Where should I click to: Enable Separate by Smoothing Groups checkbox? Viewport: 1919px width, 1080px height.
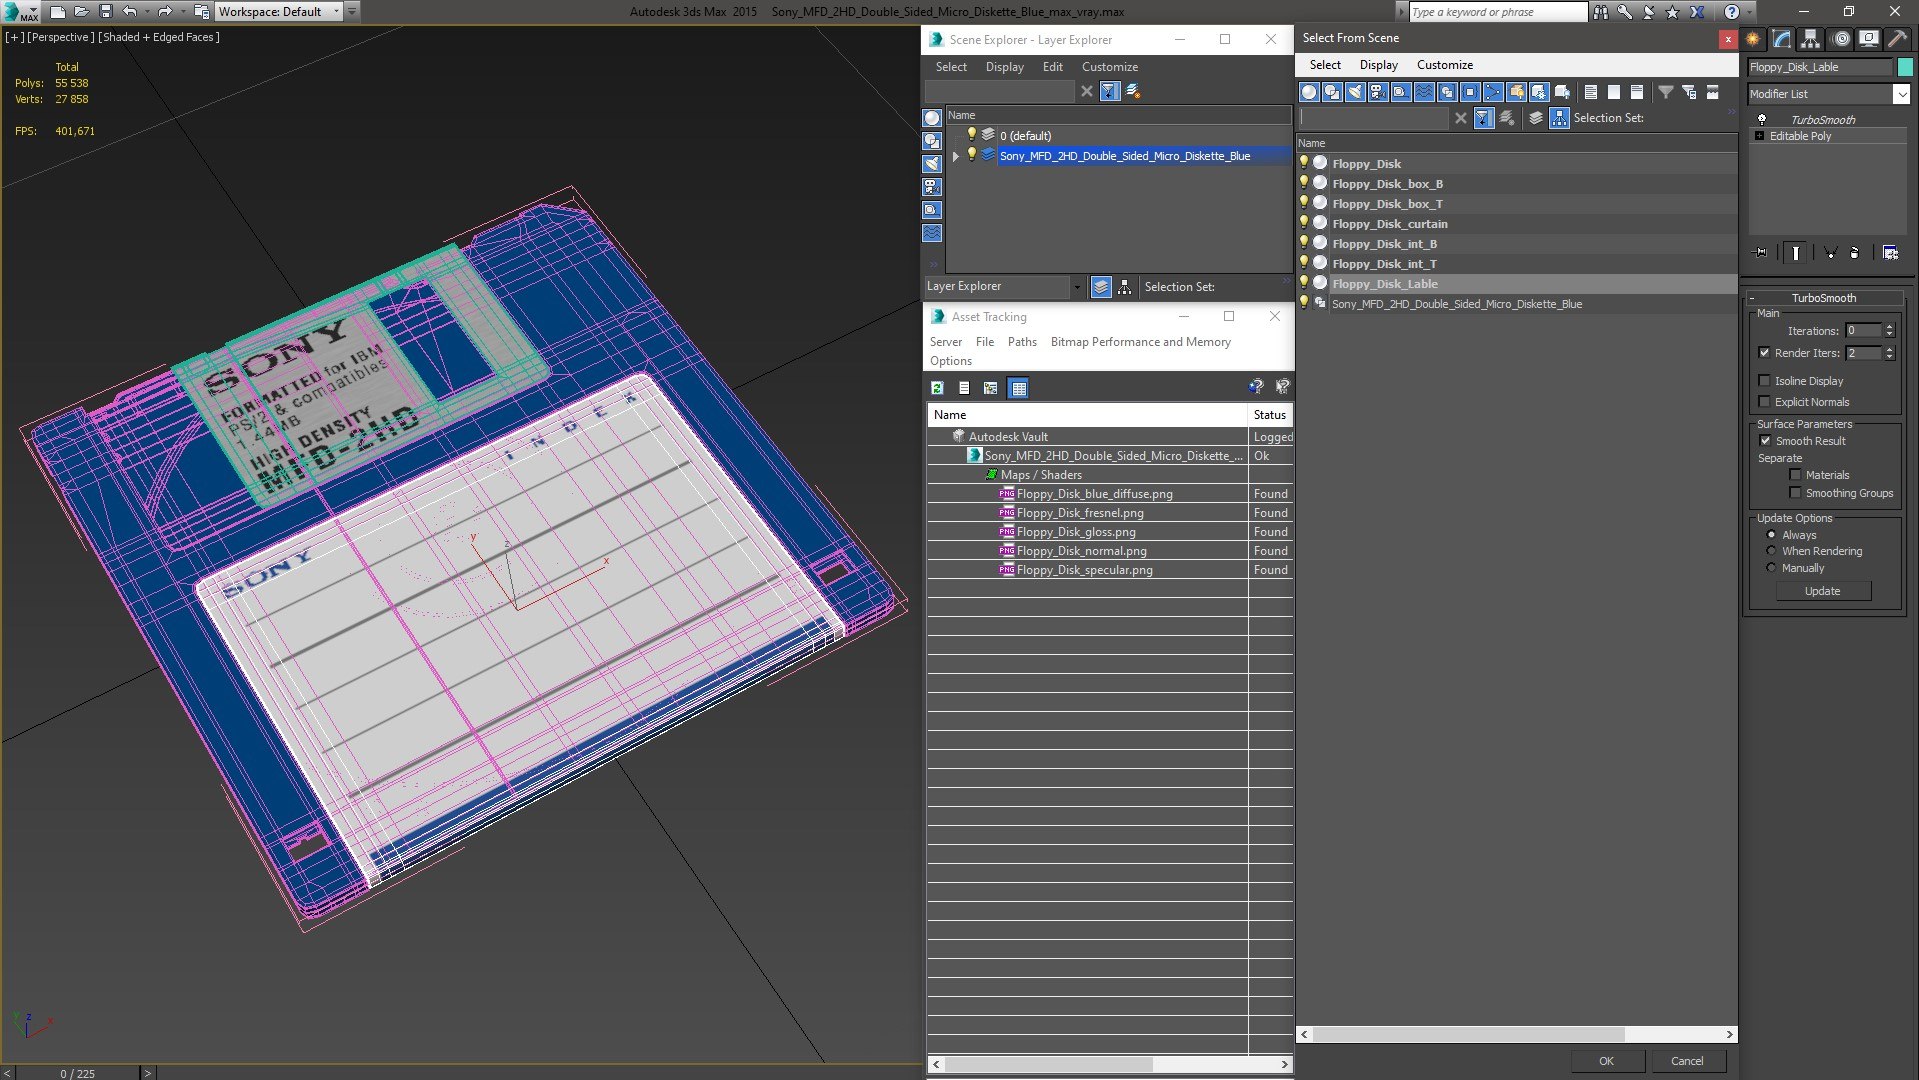click(x=1795, y=493)
